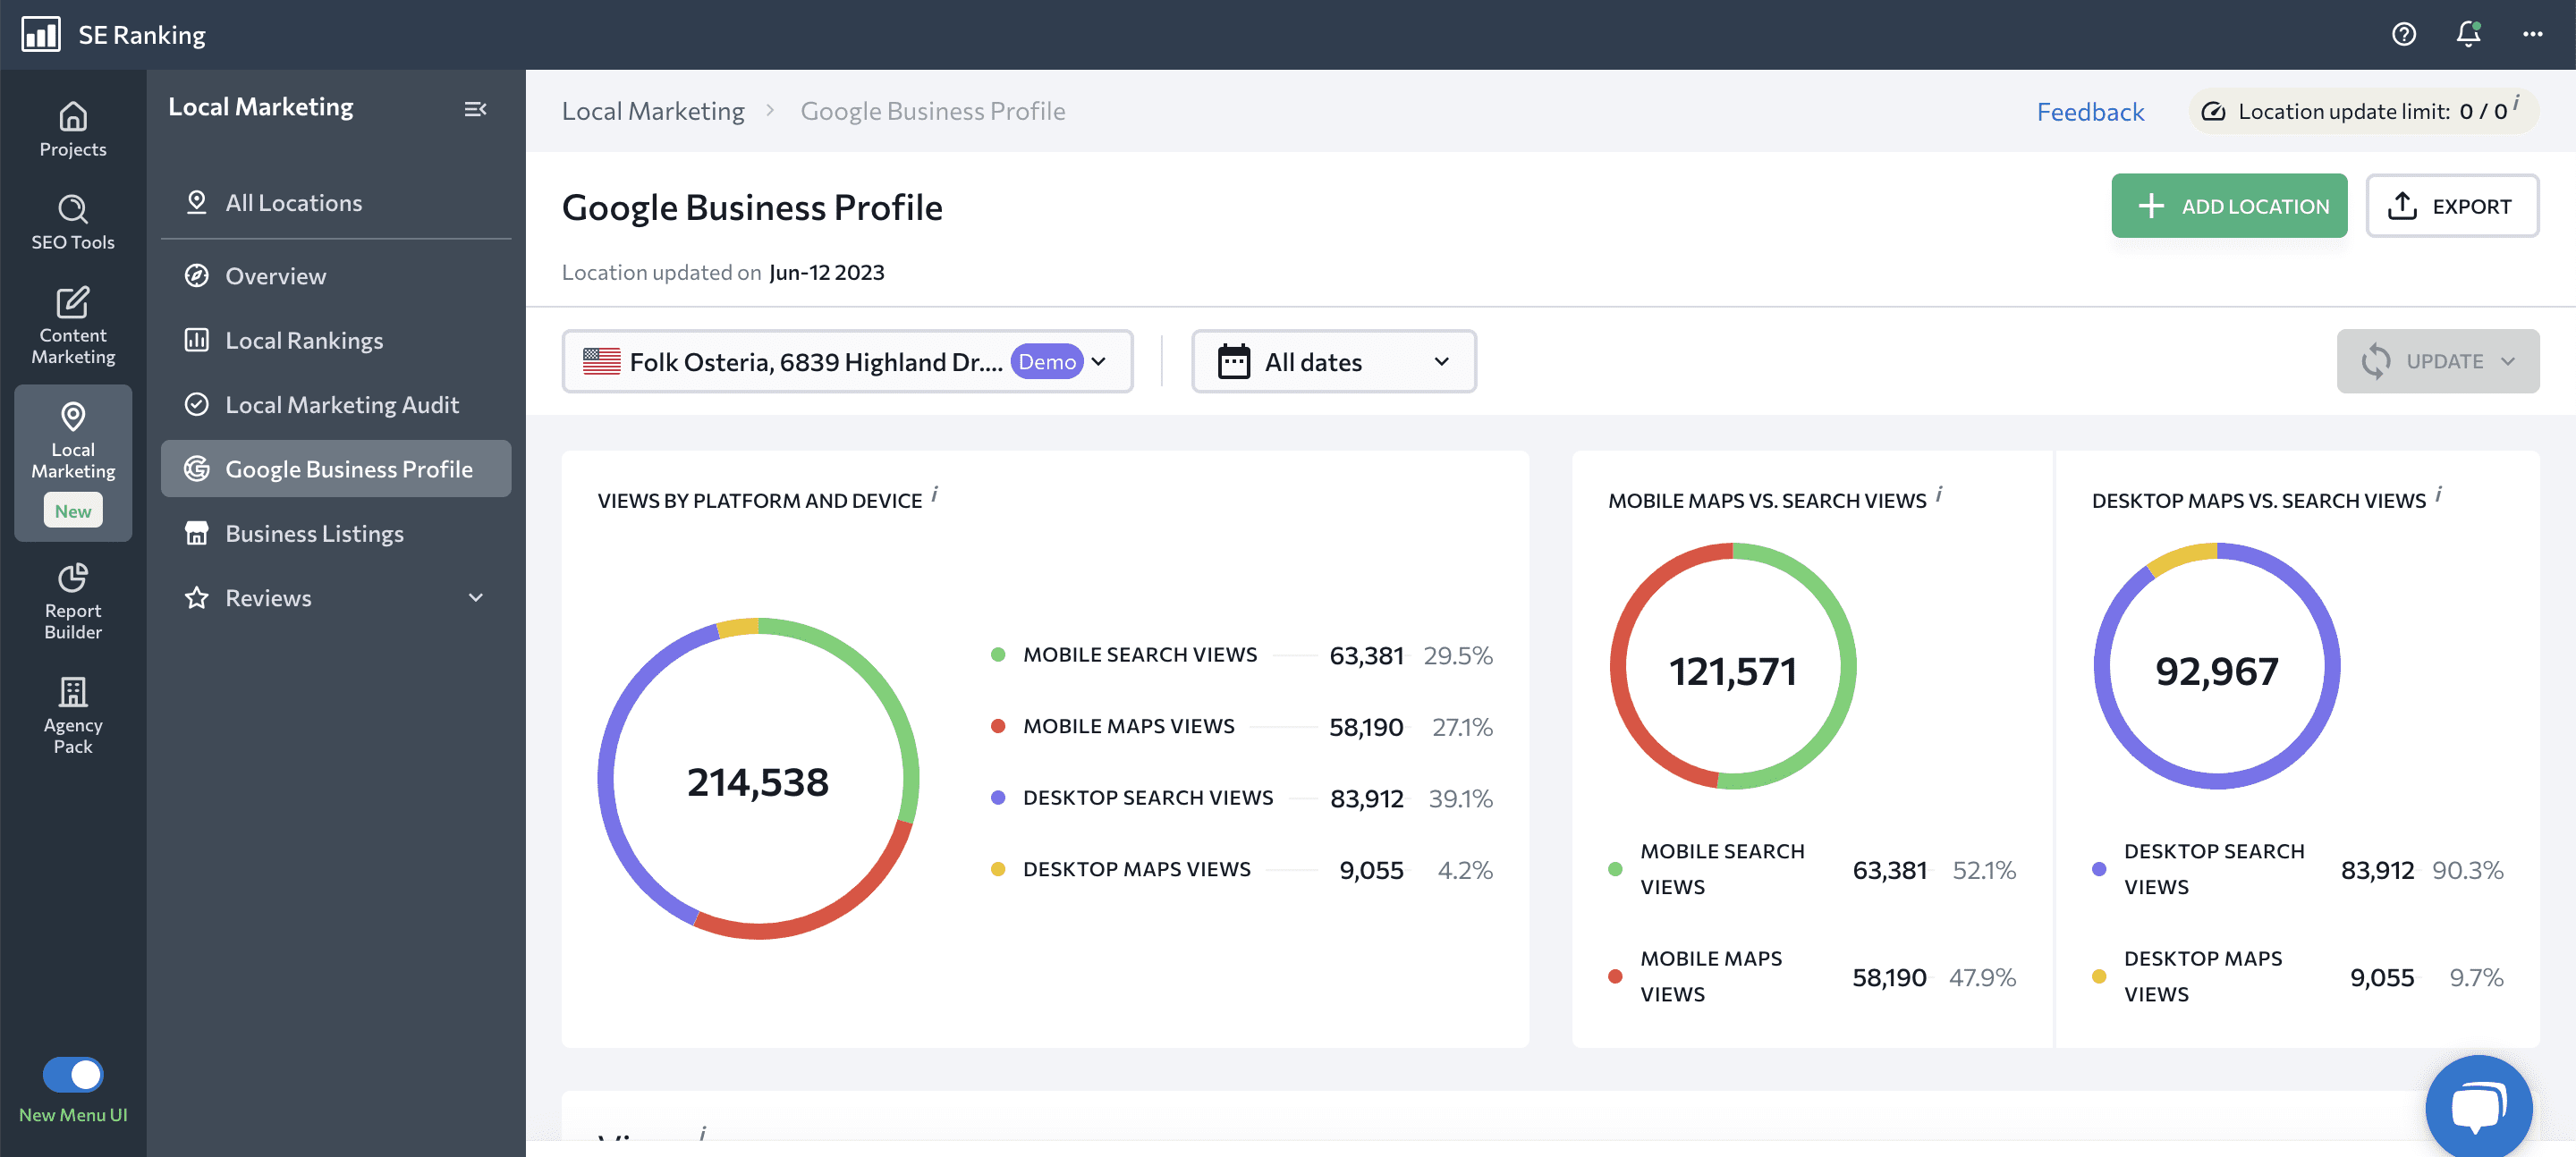Click the Jun-12 2023 update date

coord(827,272)
